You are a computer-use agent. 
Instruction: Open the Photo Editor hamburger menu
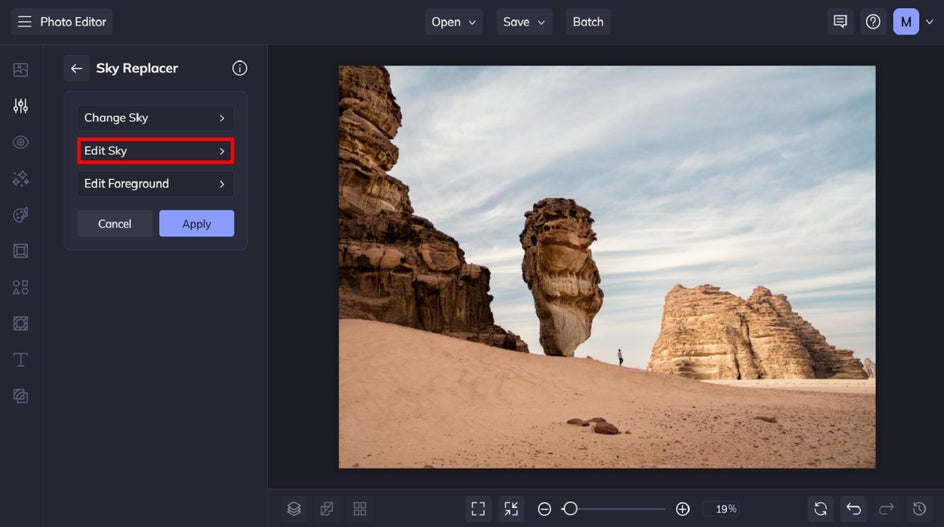click(24, 22)
